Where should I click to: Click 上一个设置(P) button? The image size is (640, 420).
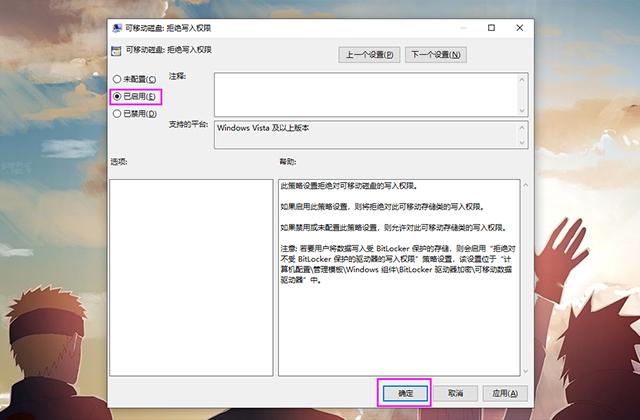click(369, 55)
